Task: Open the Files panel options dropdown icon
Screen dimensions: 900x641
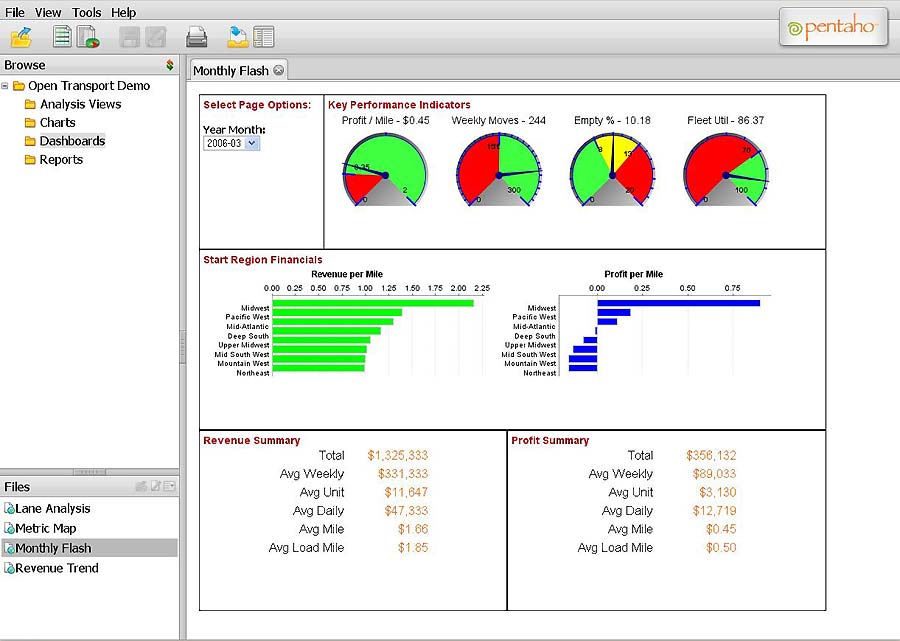Action: click(x=169, y=487)
